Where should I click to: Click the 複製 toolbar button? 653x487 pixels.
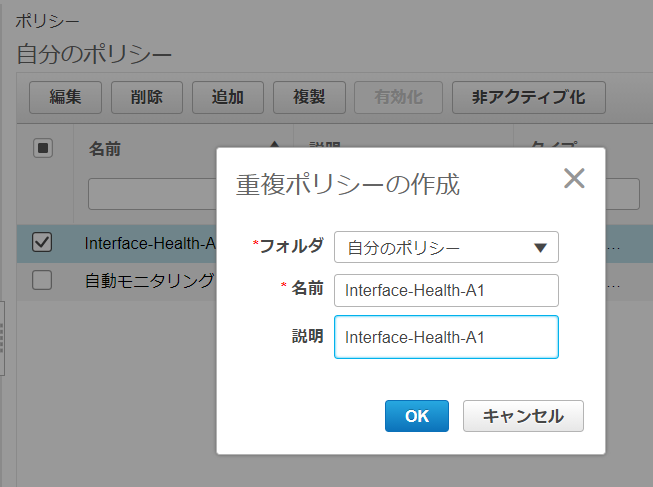point(309,97)
